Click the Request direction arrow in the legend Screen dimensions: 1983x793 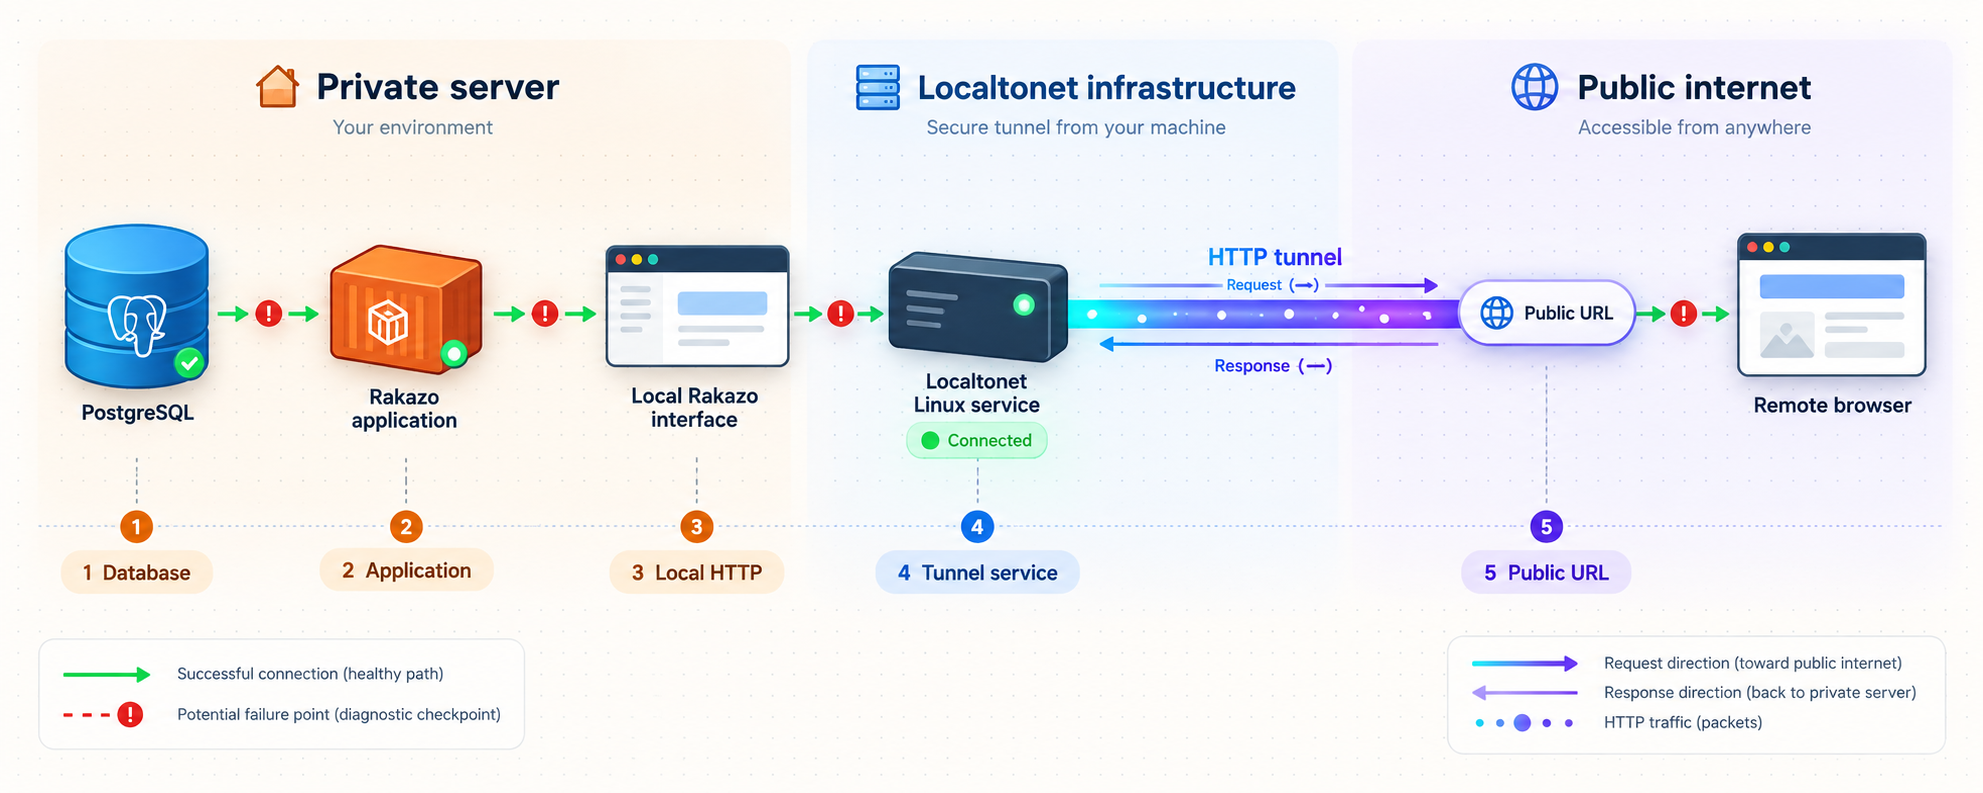coord(1524,663)
